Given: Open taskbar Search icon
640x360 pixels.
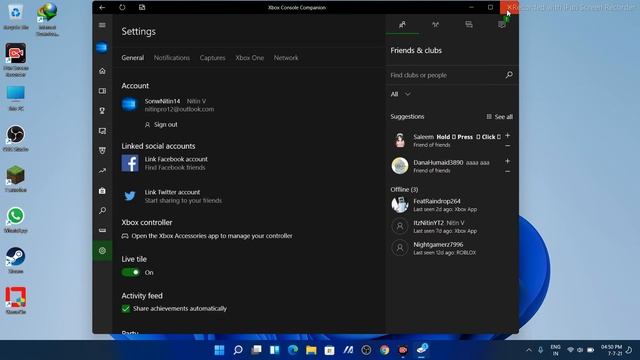Looking at the screenshot, I should pos(238,350).
